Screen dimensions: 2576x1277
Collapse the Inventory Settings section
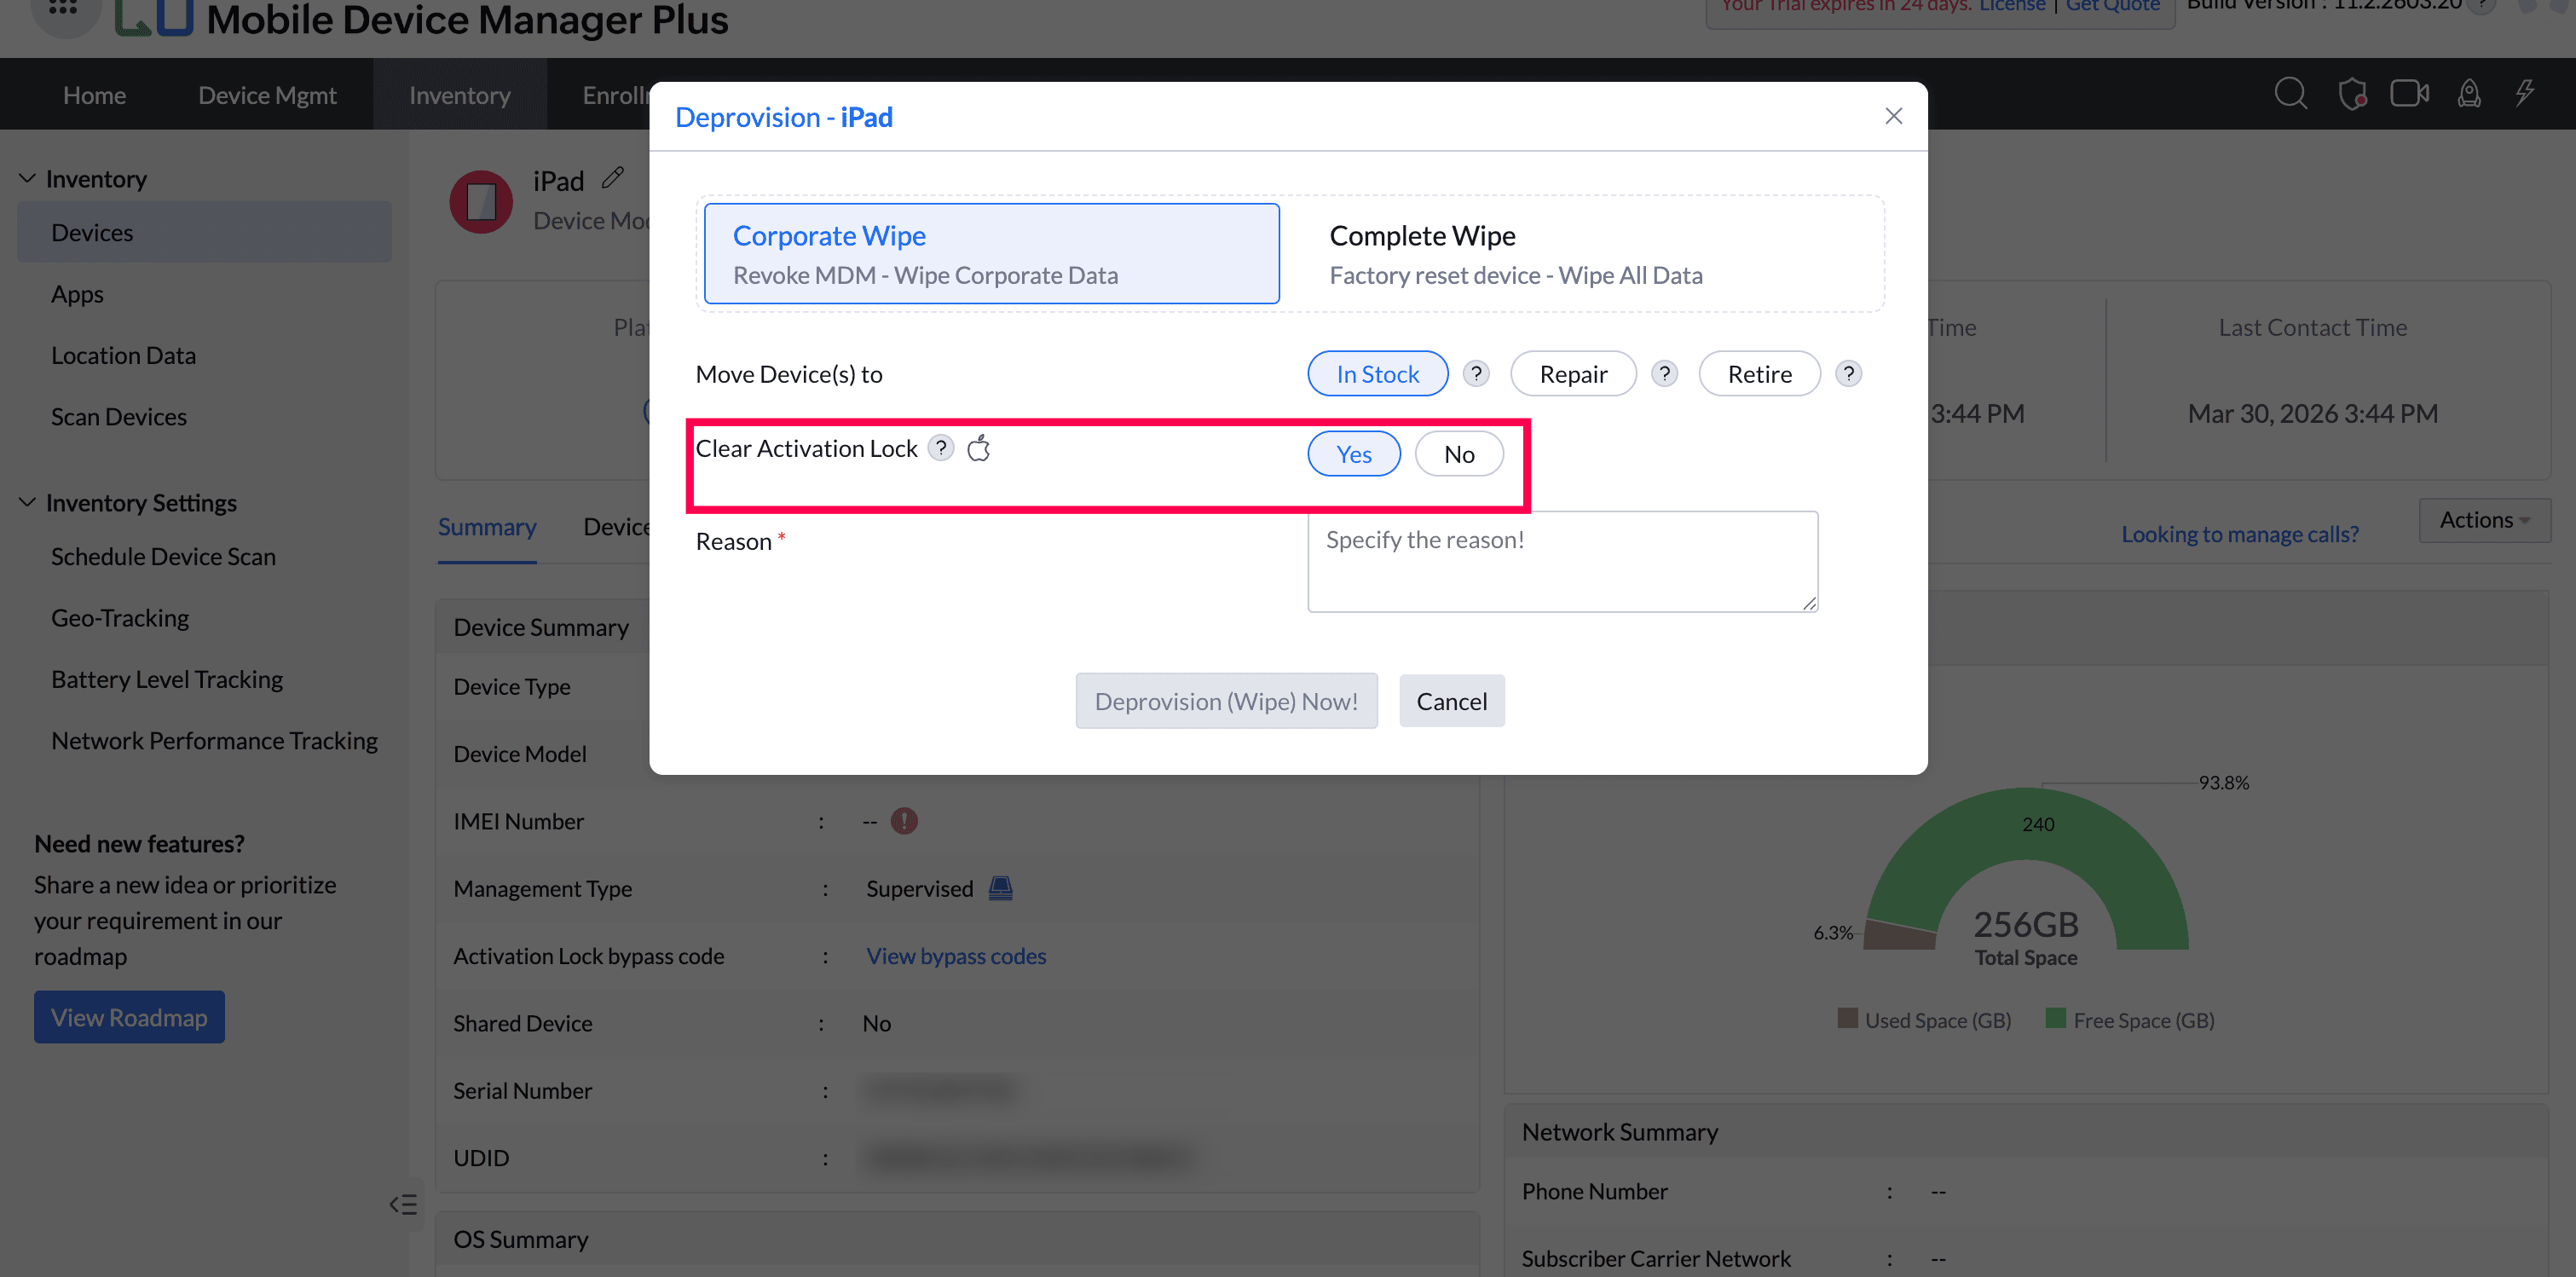[x=28, y=502]
